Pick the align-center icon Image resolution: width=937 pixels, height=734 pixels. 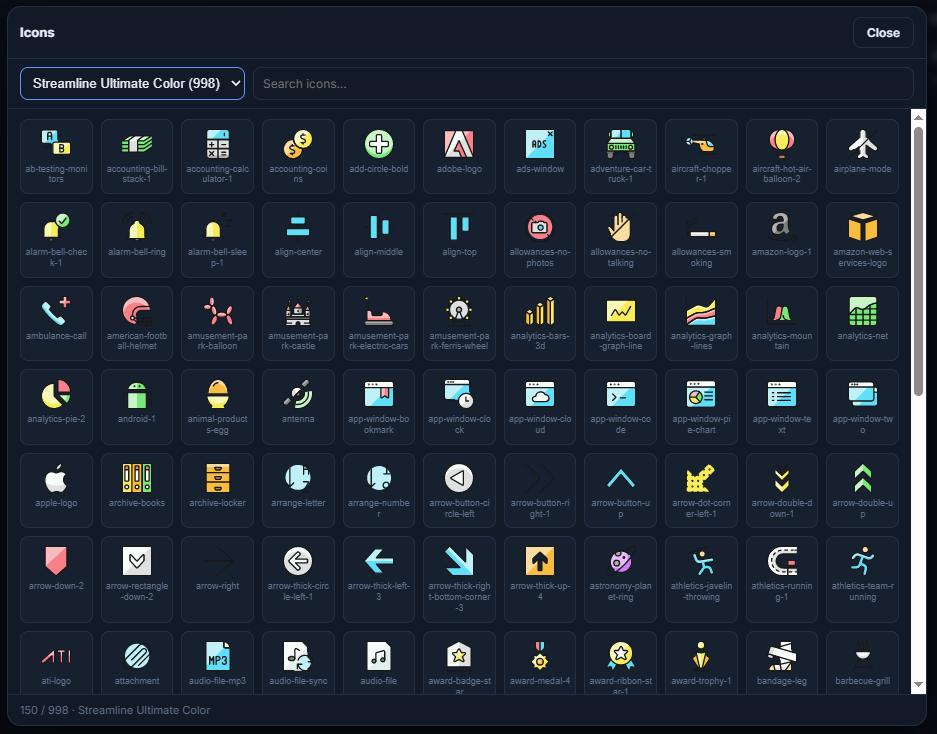(x=298, y=240)
